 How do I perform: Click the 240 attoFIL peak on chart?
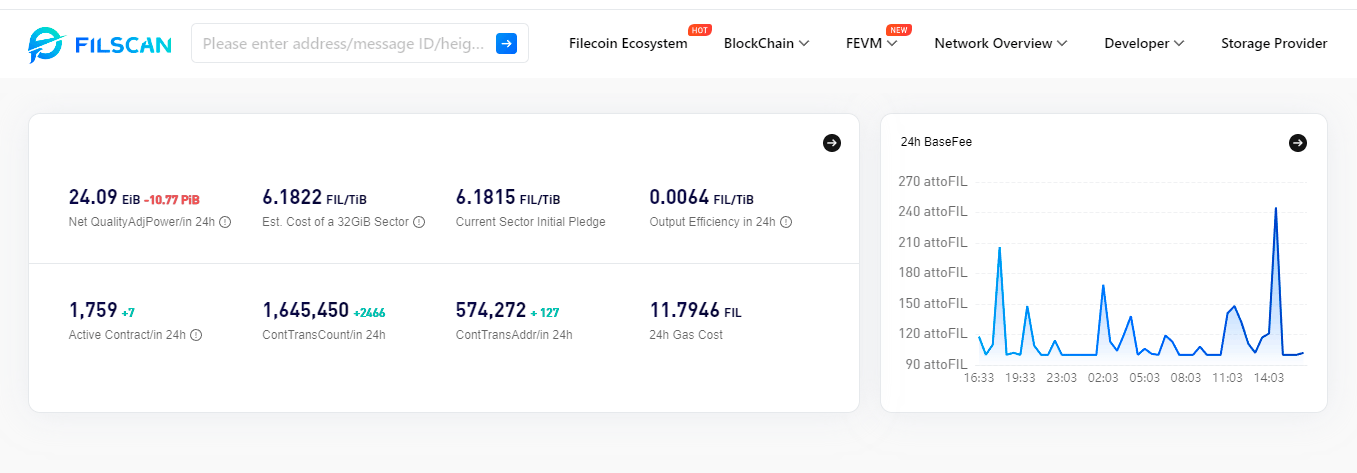(x=1276, y=209)
